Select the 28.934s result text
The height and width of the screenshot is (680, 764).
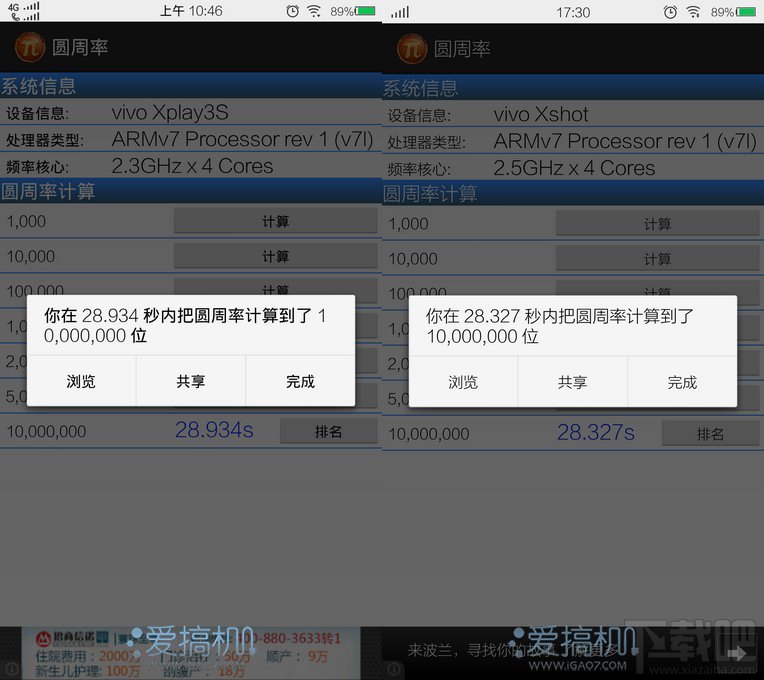click(x=214, y=430)
